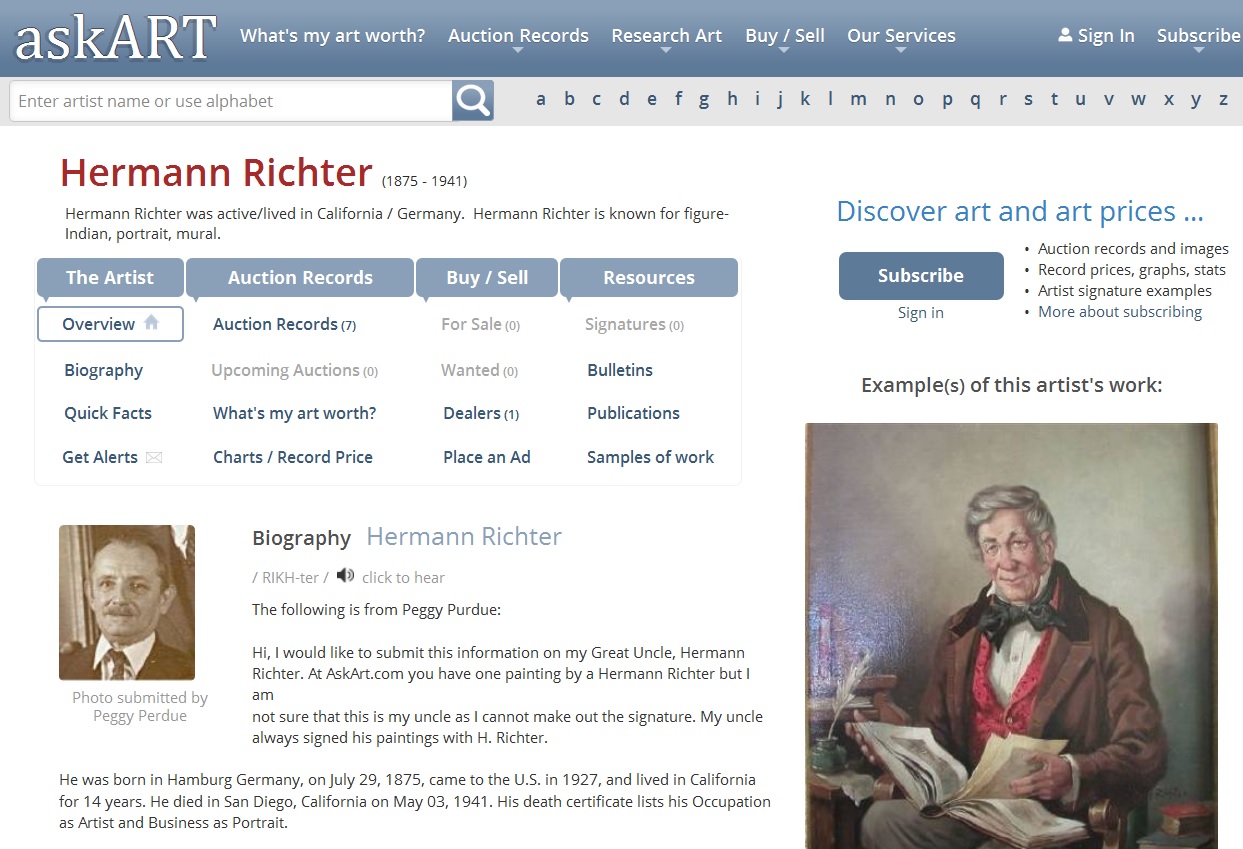The width and height of the screenshot is (1243, 849).
Task: Browse artists starting with letter z
Action: [x=1223, y=99]
